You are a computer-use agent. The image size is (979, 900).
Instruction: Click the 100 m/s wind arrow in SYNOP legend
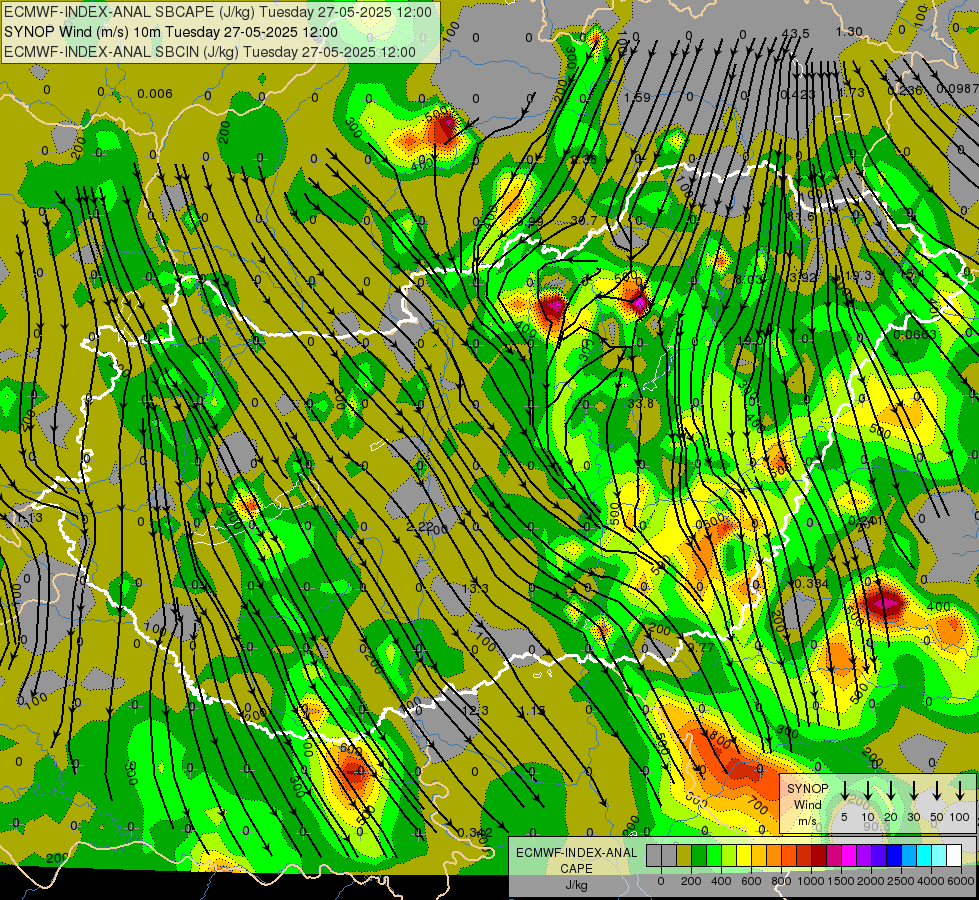960,790
